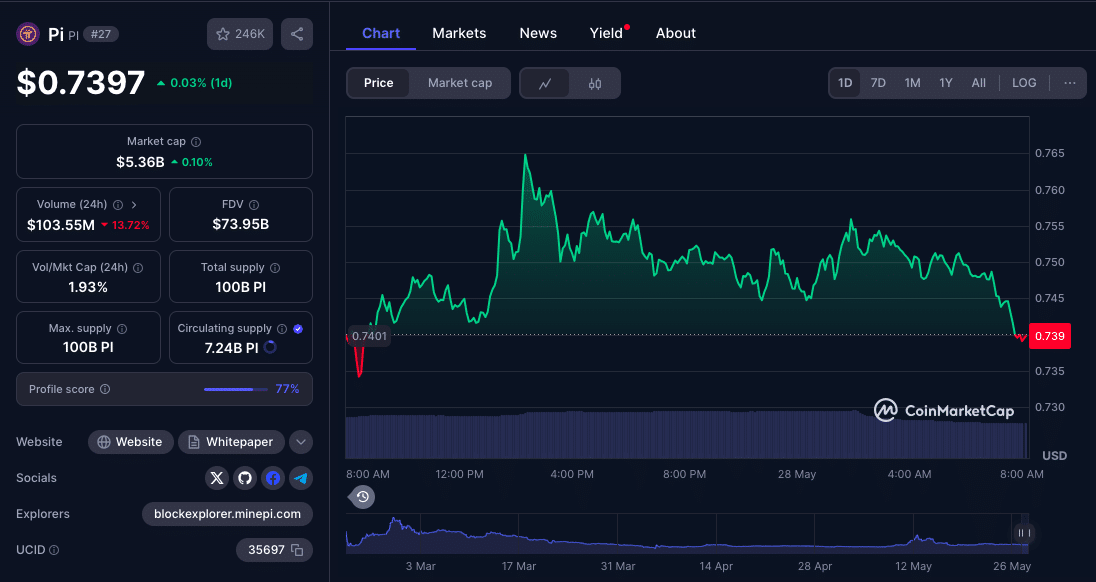Viewport: 1096px width, 582px height.
Task: Click the red 0.739 current price label
Action: click(1050, 336)
